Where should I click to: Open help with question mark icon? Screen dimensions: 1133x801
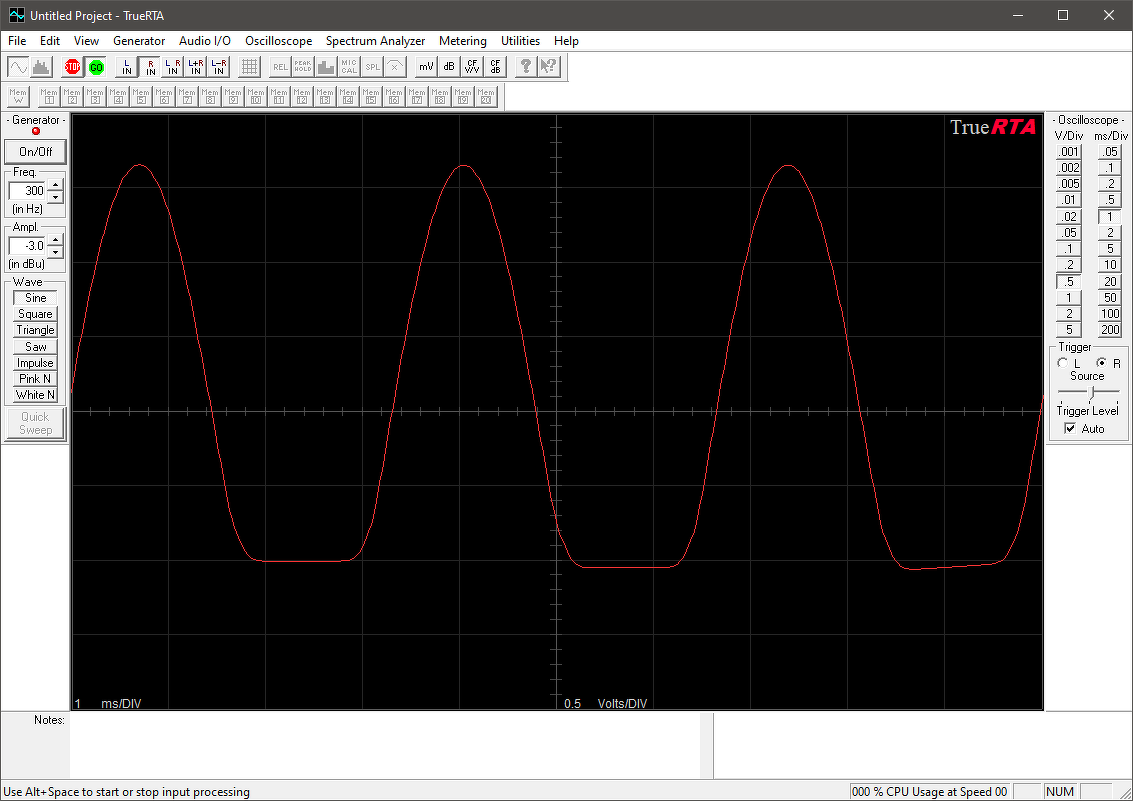click(x=526, y=67)
